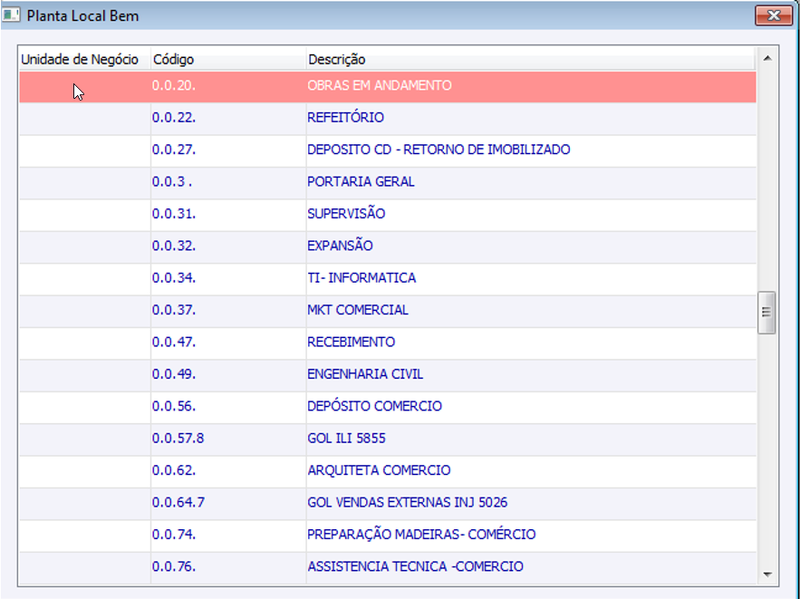This screenshot has height=599, width=800.
Task: Select code 0.0.62.
Action: (x=173, y=471)
